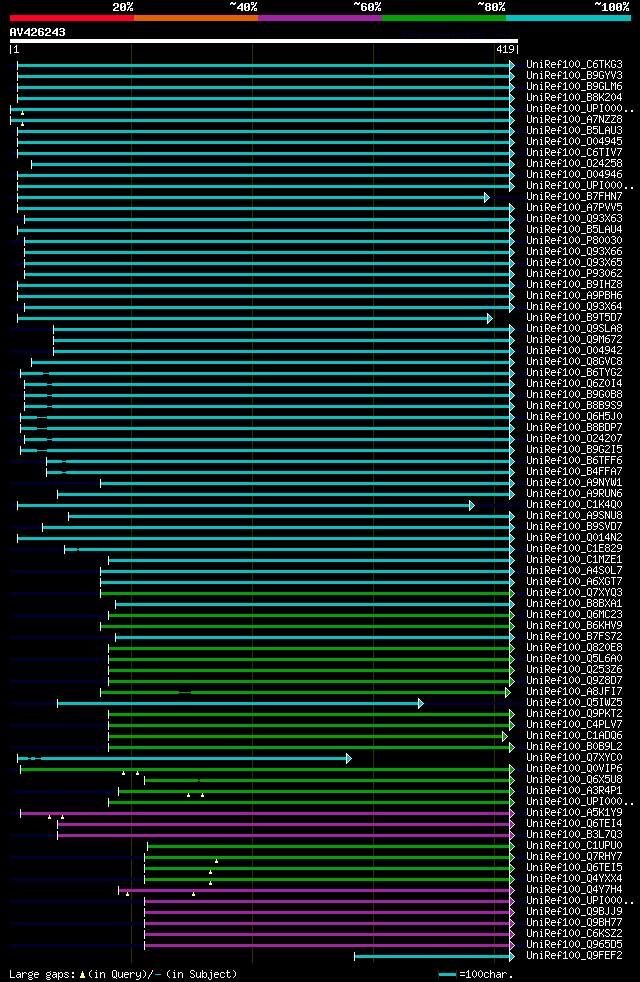
Task: Select the UniRef100_Q9FEF2 label
Action: click(574, 956)
